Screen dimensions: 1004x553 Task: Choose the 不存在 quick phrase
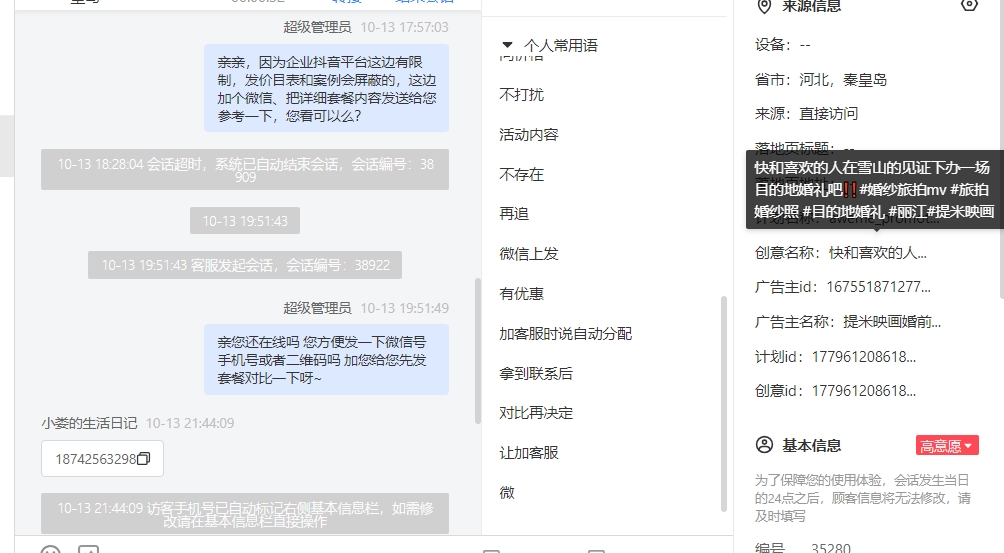521,174
